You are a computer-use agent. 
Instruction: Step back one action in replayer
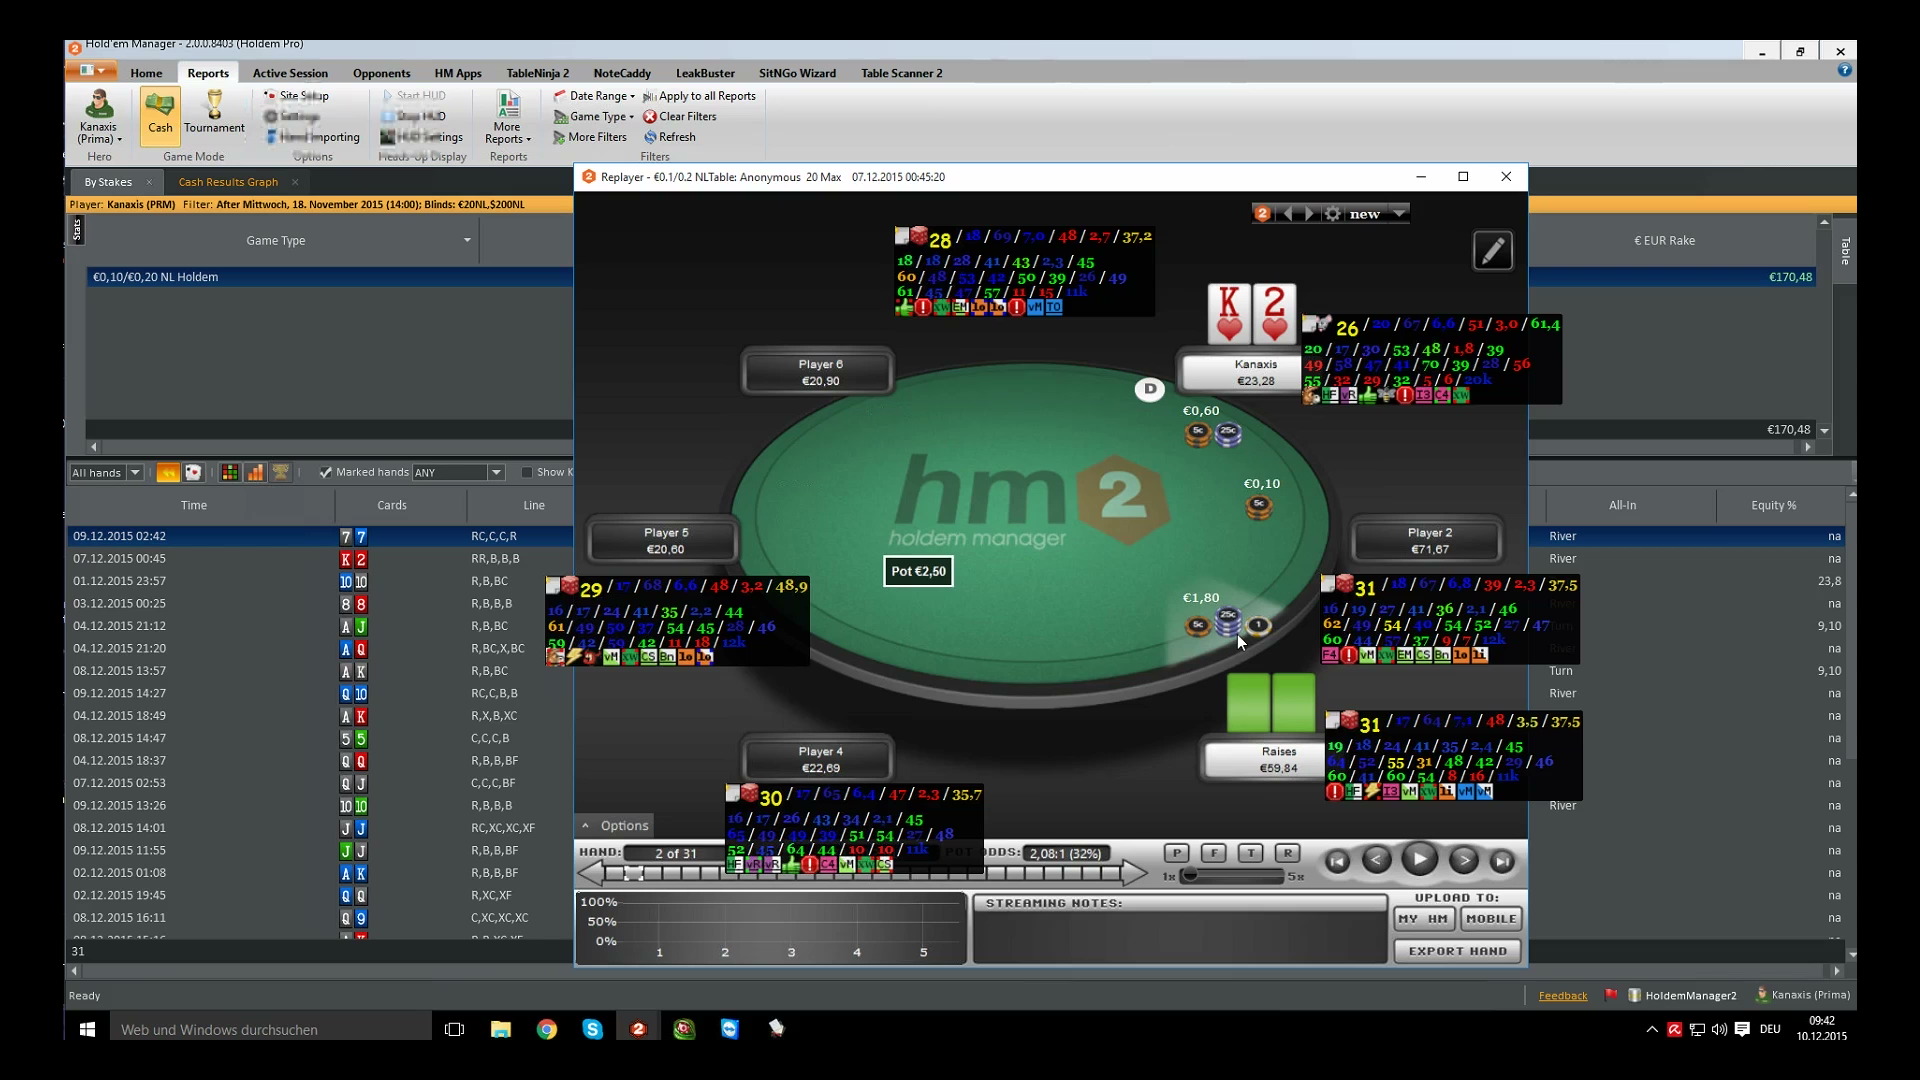tap(1376, 859)
